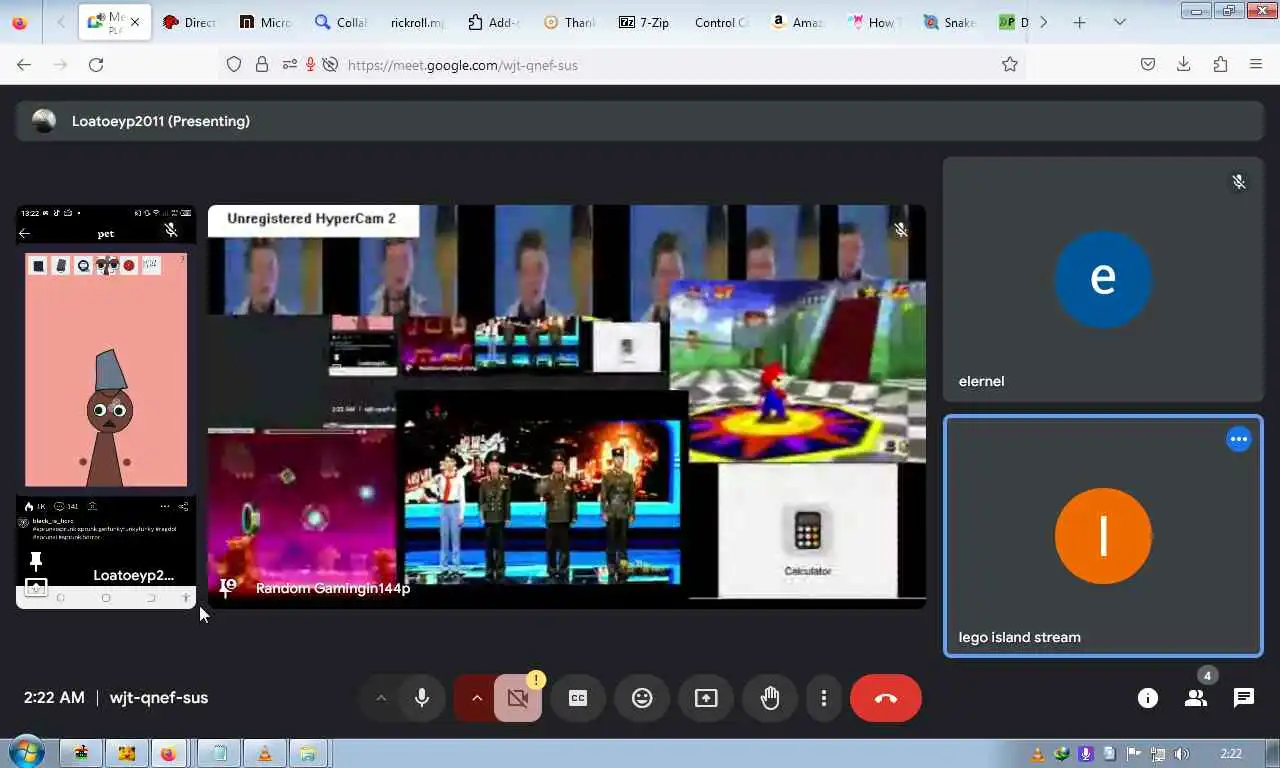Click the Firefox View icon
Screen dimensions: 1280x768
[x=20, y=22]
